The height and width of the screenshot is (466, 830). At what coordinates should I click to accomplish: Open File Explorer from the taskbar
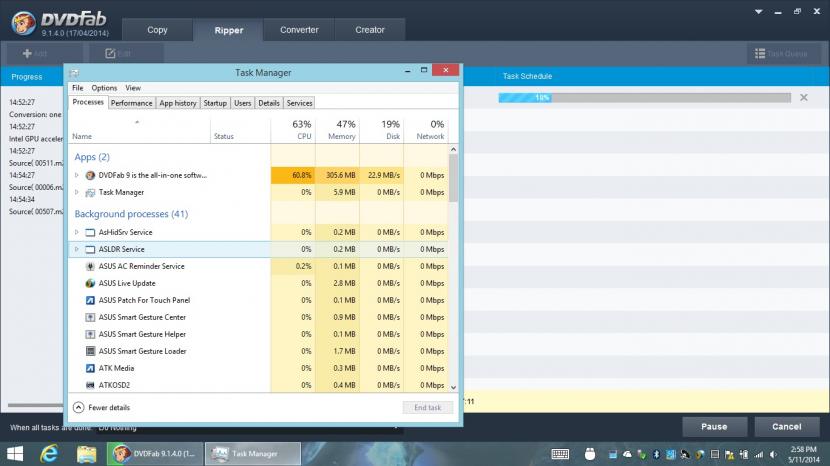coord(86,454)
